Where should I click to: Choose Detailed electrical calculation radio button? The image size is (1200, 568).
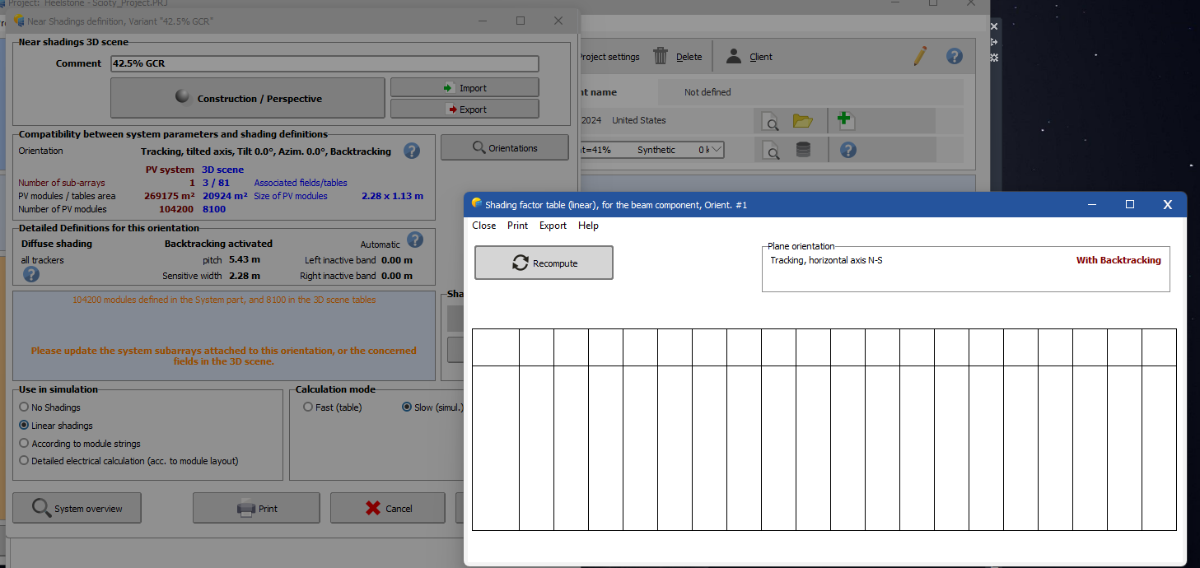pyautogui.click(x=24, y=461)
